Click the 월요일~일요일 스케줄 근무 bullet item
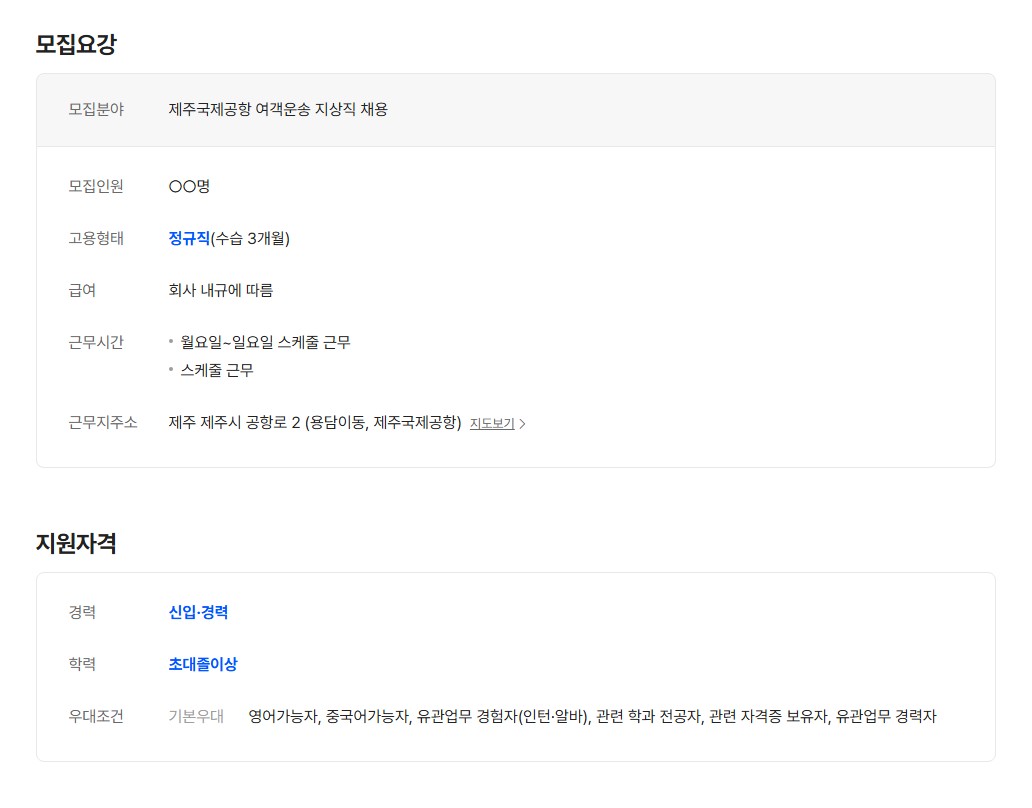Image resolution: width=1032 pixels, height=808 pixels. tap(265, 342)
